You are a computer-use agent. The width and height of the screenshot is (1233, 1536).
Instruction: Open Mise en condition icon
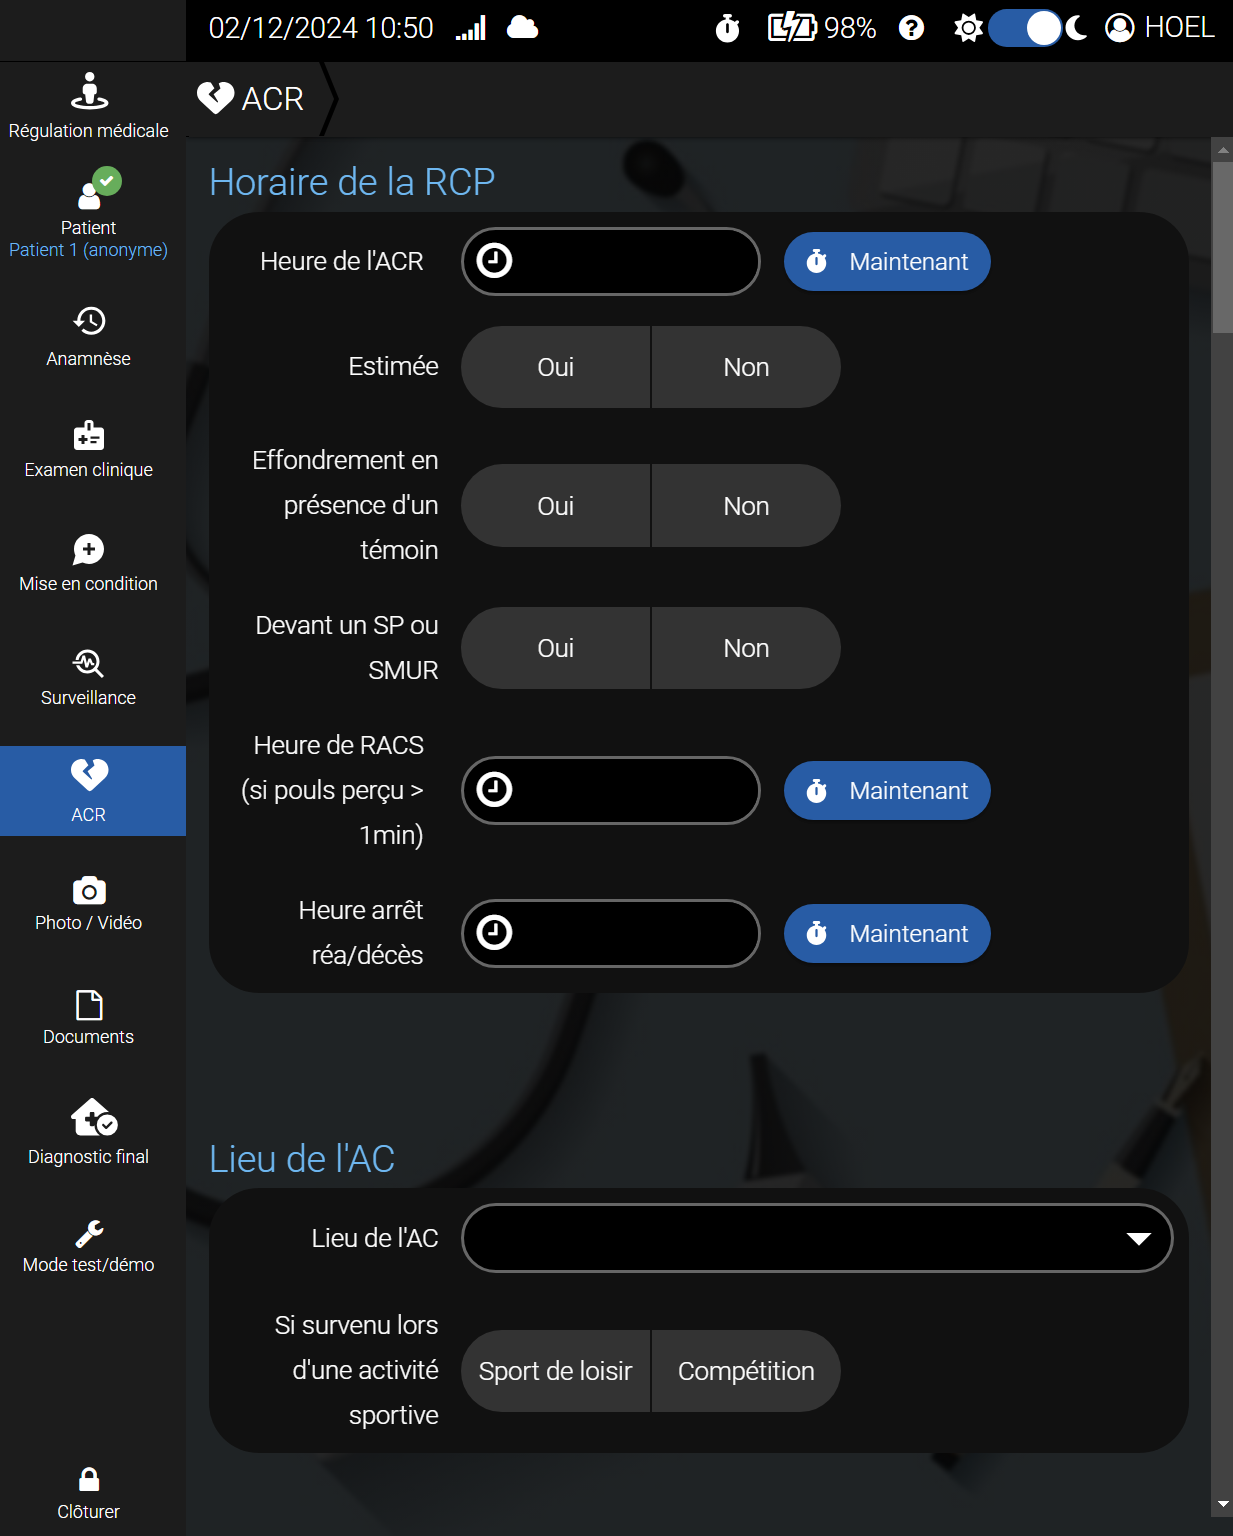(x=89, y=549)
